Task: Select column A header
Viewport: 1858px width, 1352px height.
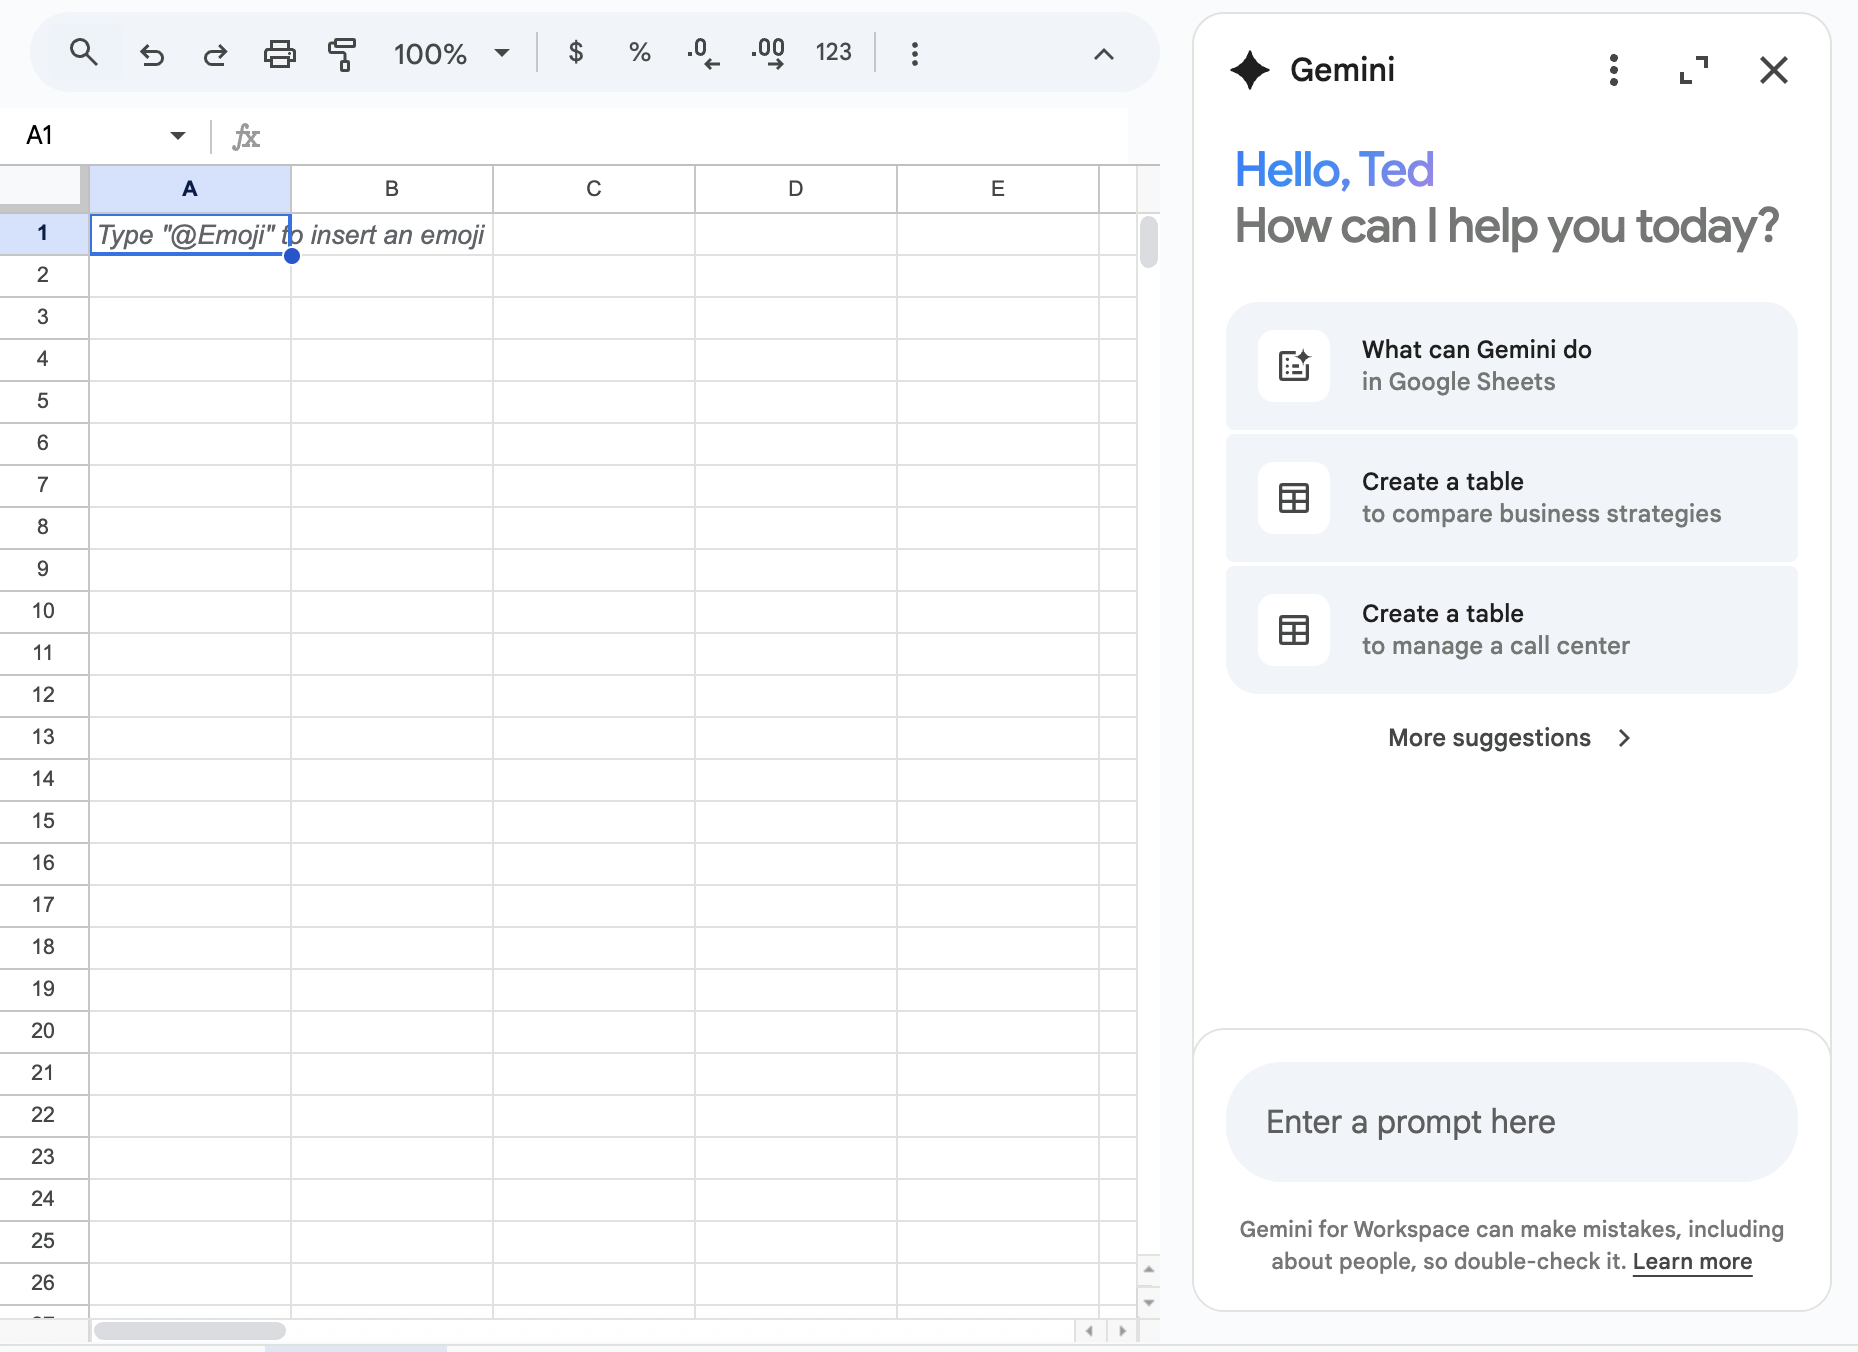Action: click(190, 189)
